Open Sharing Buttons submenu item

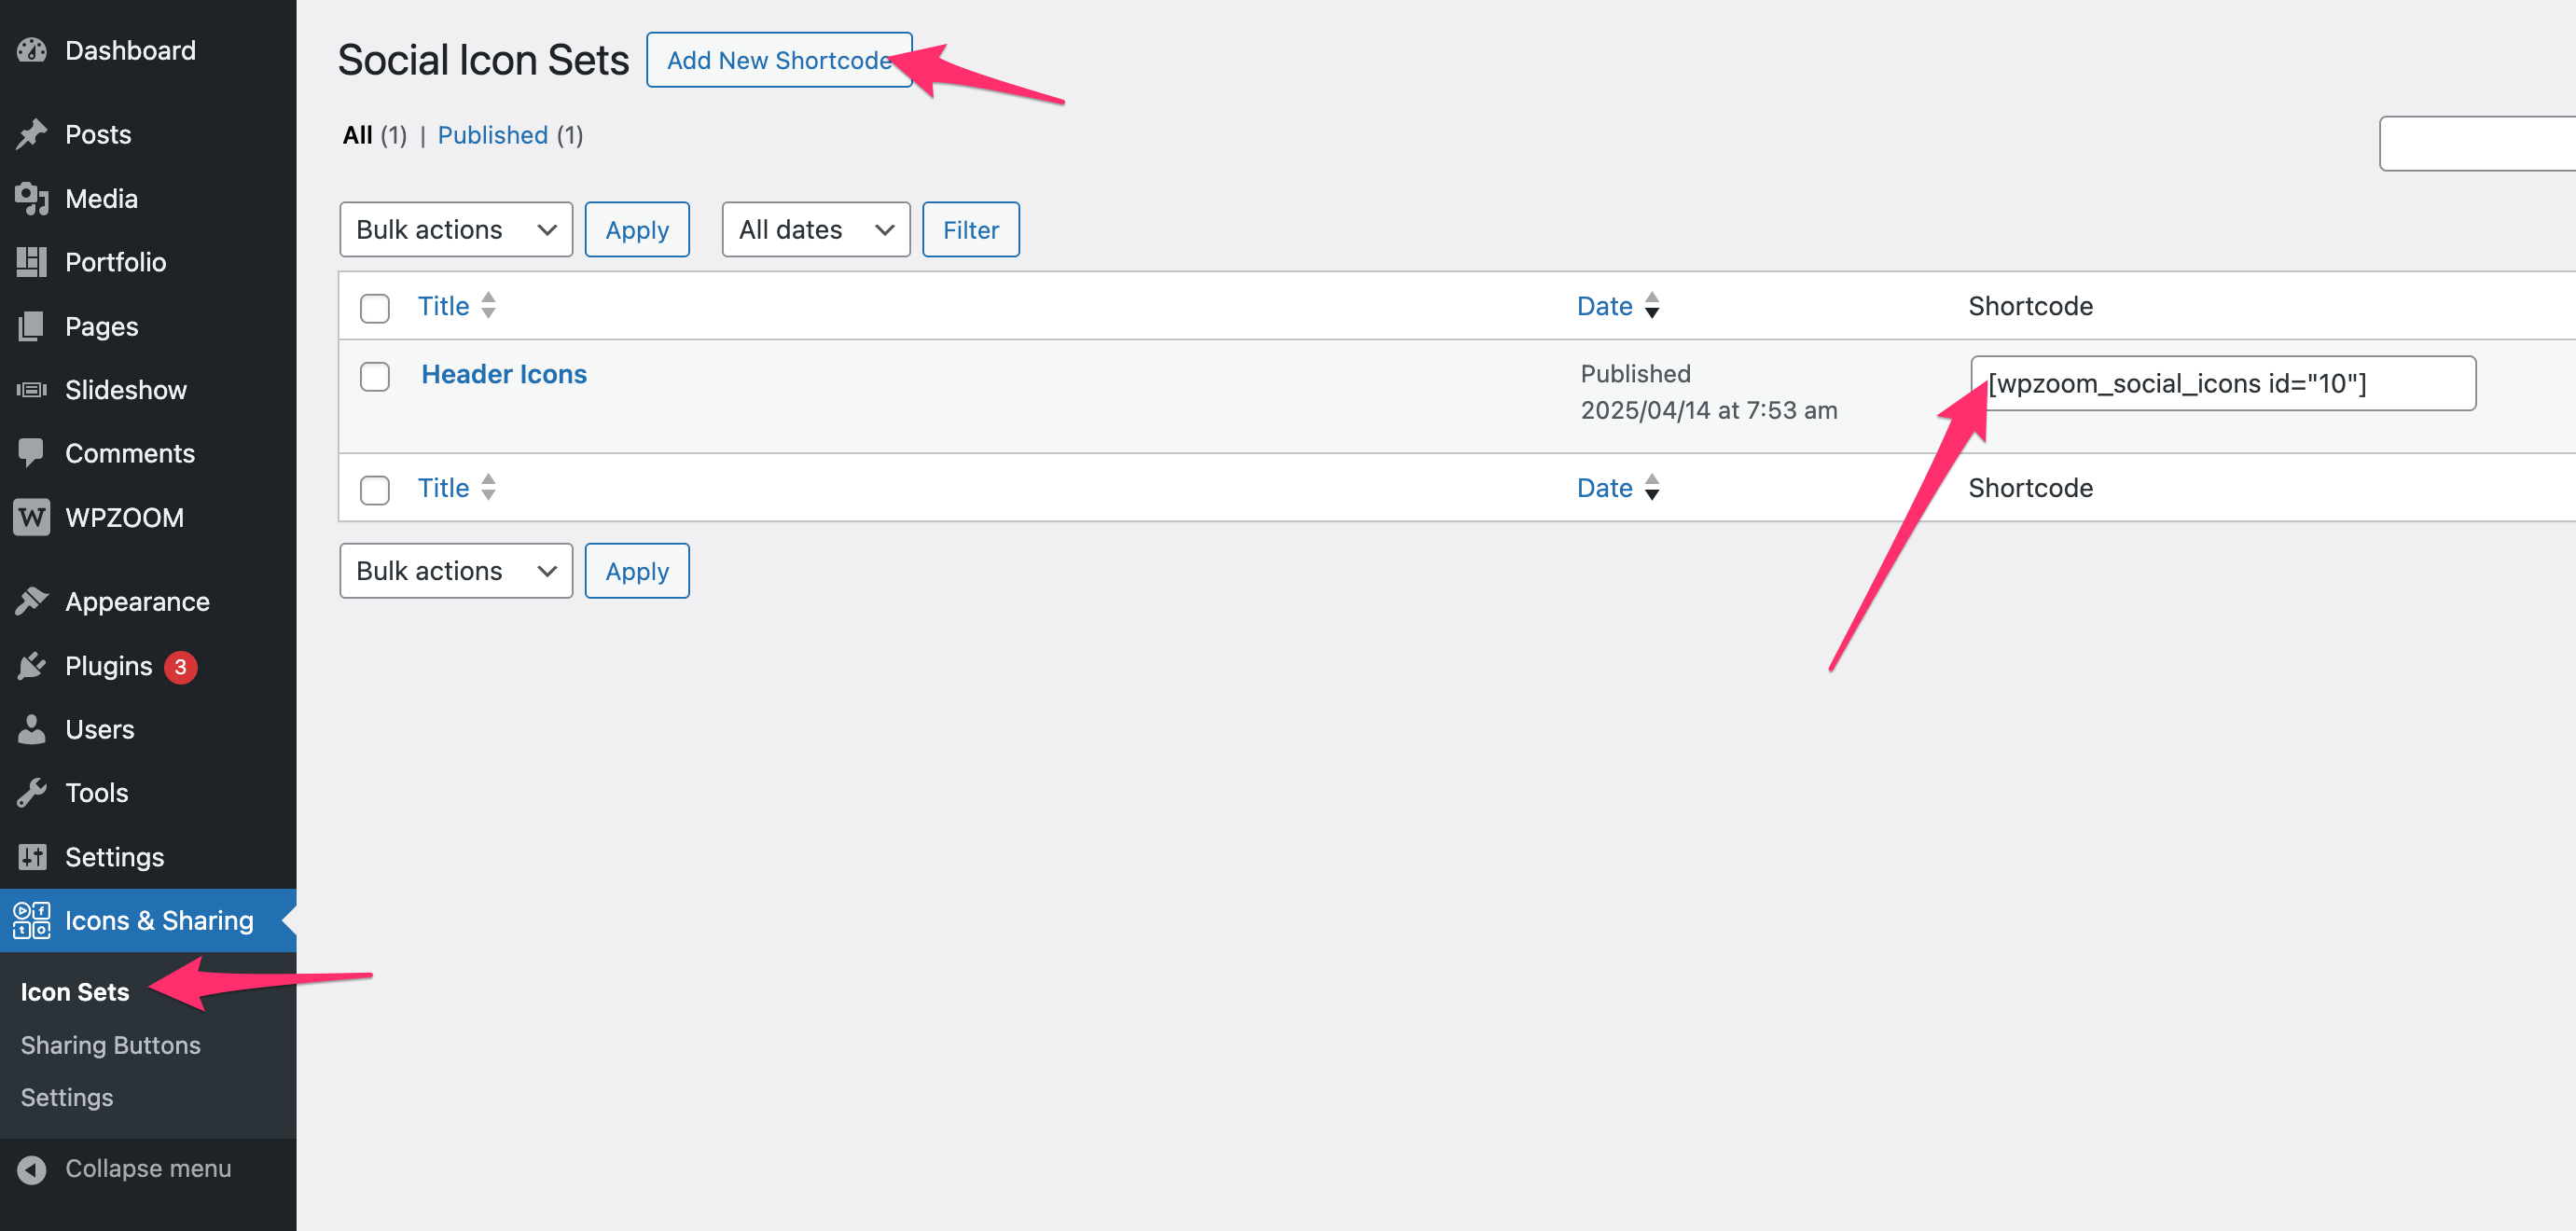[x=111, y=1045]
